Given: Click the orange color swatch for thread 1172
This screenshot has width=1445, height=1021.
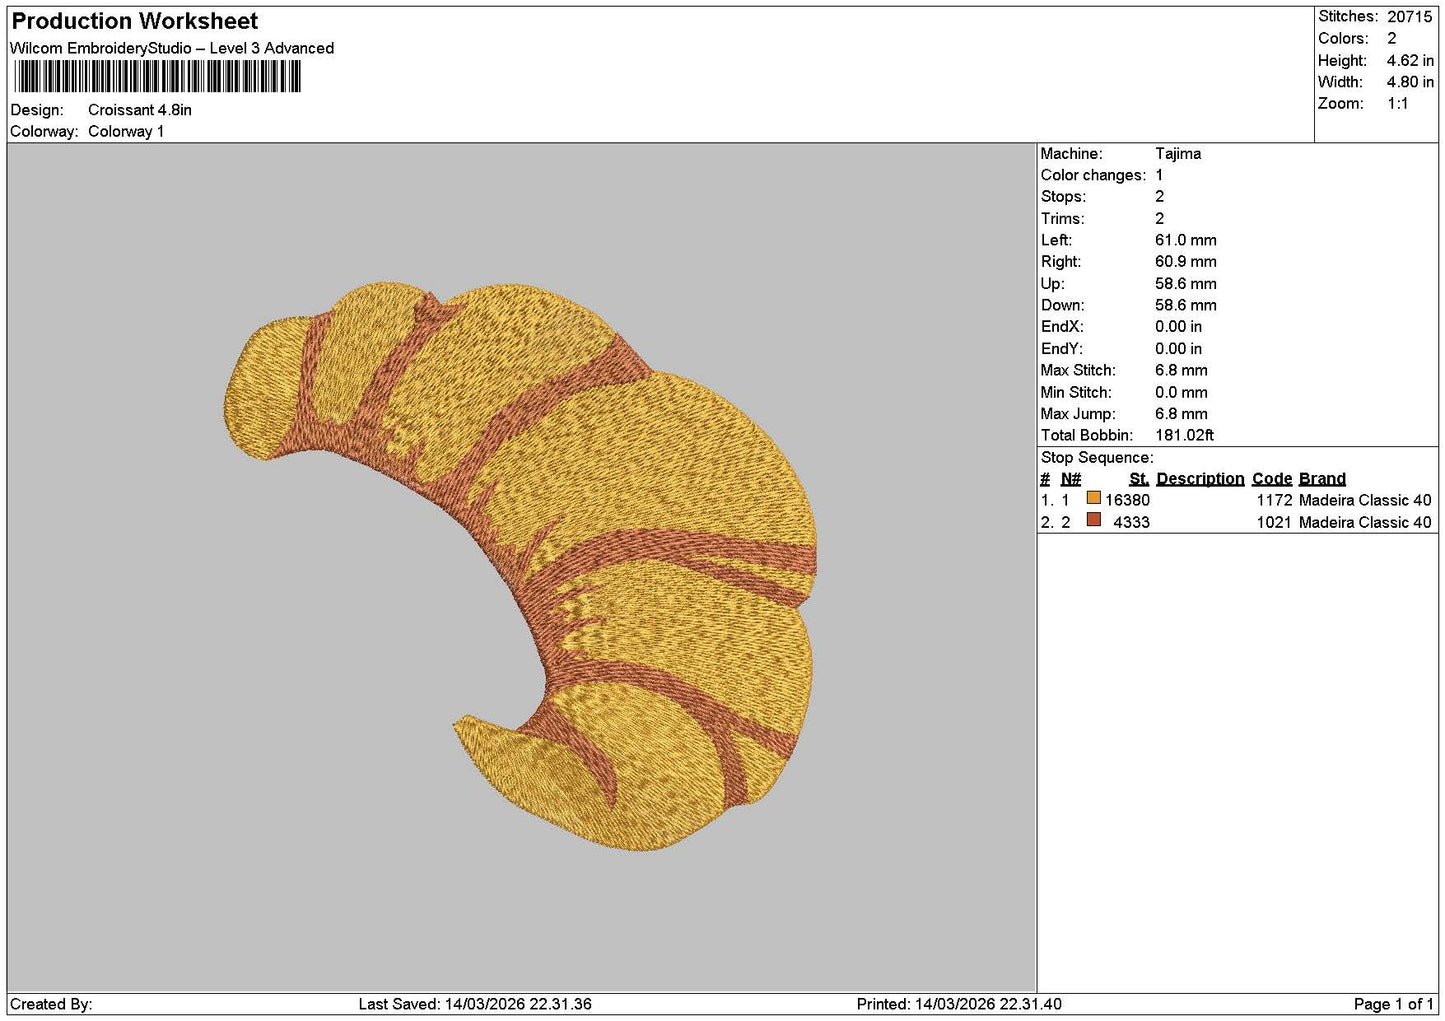Looking at the screenshot, I should point(1093,498).
